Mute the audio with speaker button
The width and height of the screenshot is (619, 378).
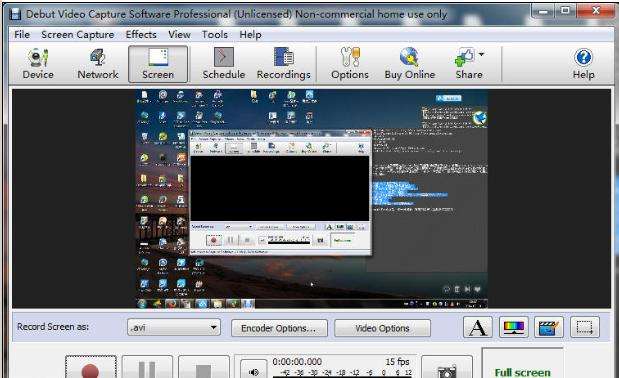253,371
